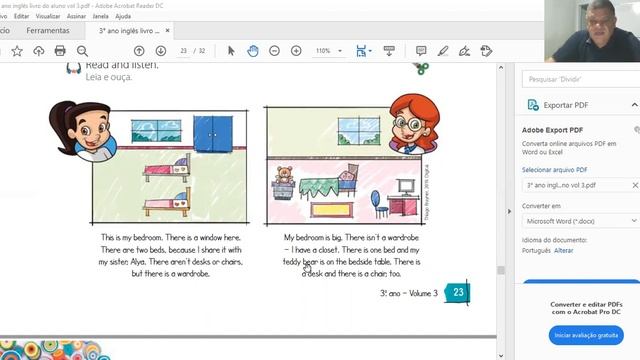640x360 pixels.
Task: Go to previous page arrow
Action: click(x=139, y=51)
